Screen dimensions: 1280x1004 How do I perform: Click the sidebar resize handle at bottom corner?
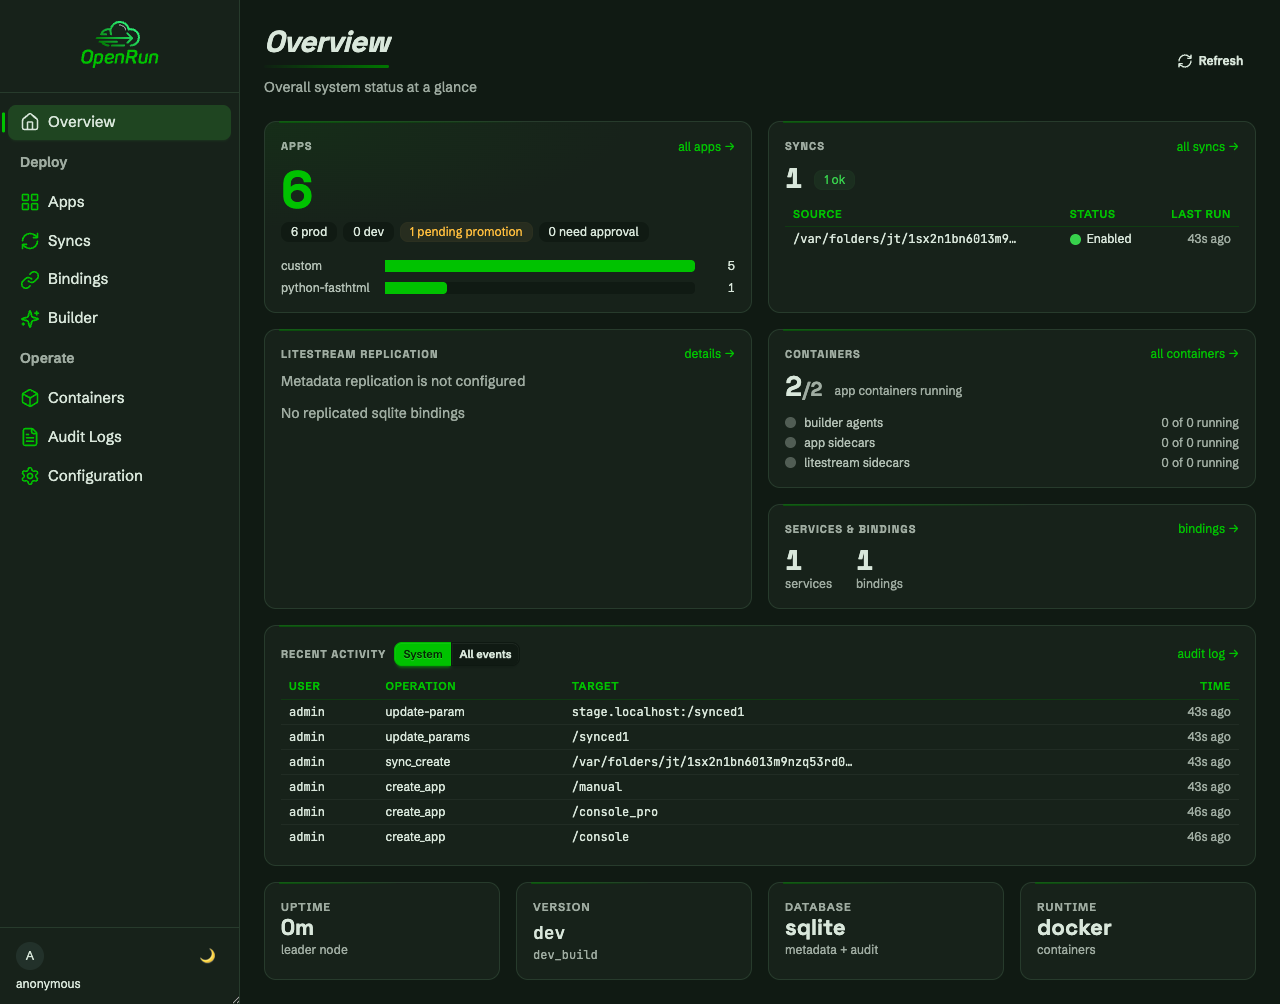click(x=234, y=998)
